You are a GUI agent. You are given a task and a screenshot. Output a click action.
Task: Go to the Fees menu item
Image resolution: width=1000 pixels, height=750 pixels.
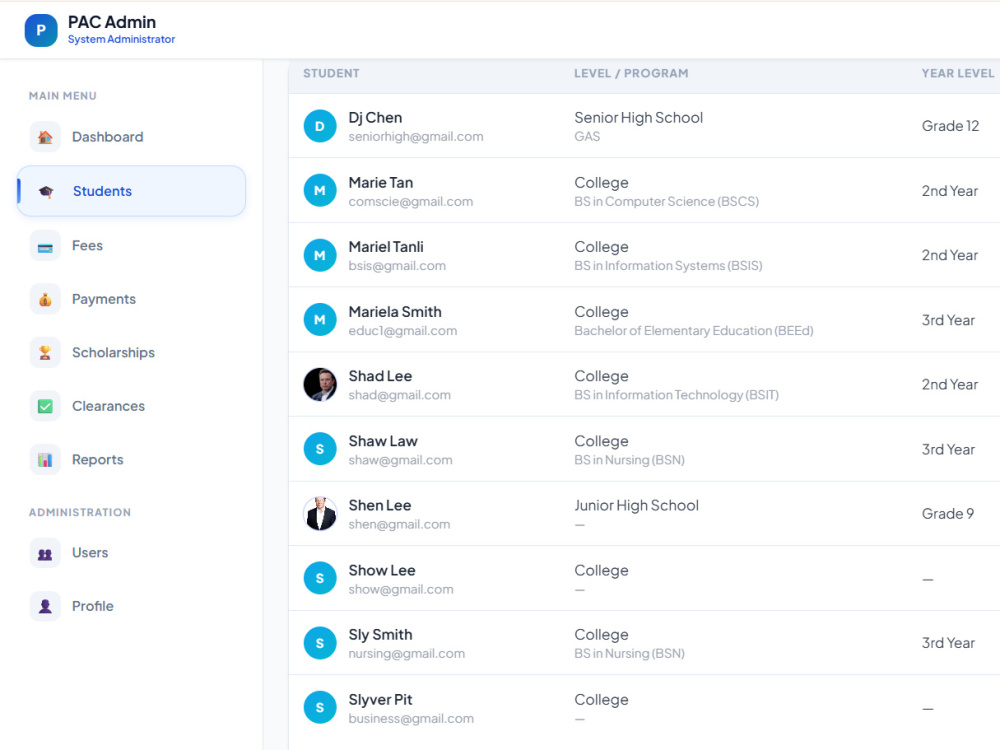[x=131, y=246]
